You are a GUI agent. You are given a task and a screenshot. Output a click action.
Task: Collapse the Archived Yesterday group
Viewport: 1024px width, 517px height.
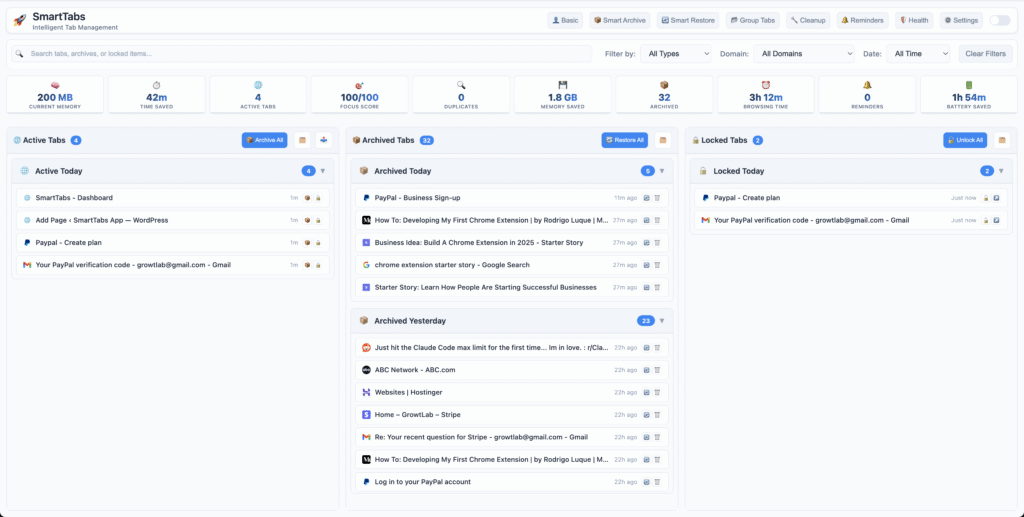[x=662, y=321]
